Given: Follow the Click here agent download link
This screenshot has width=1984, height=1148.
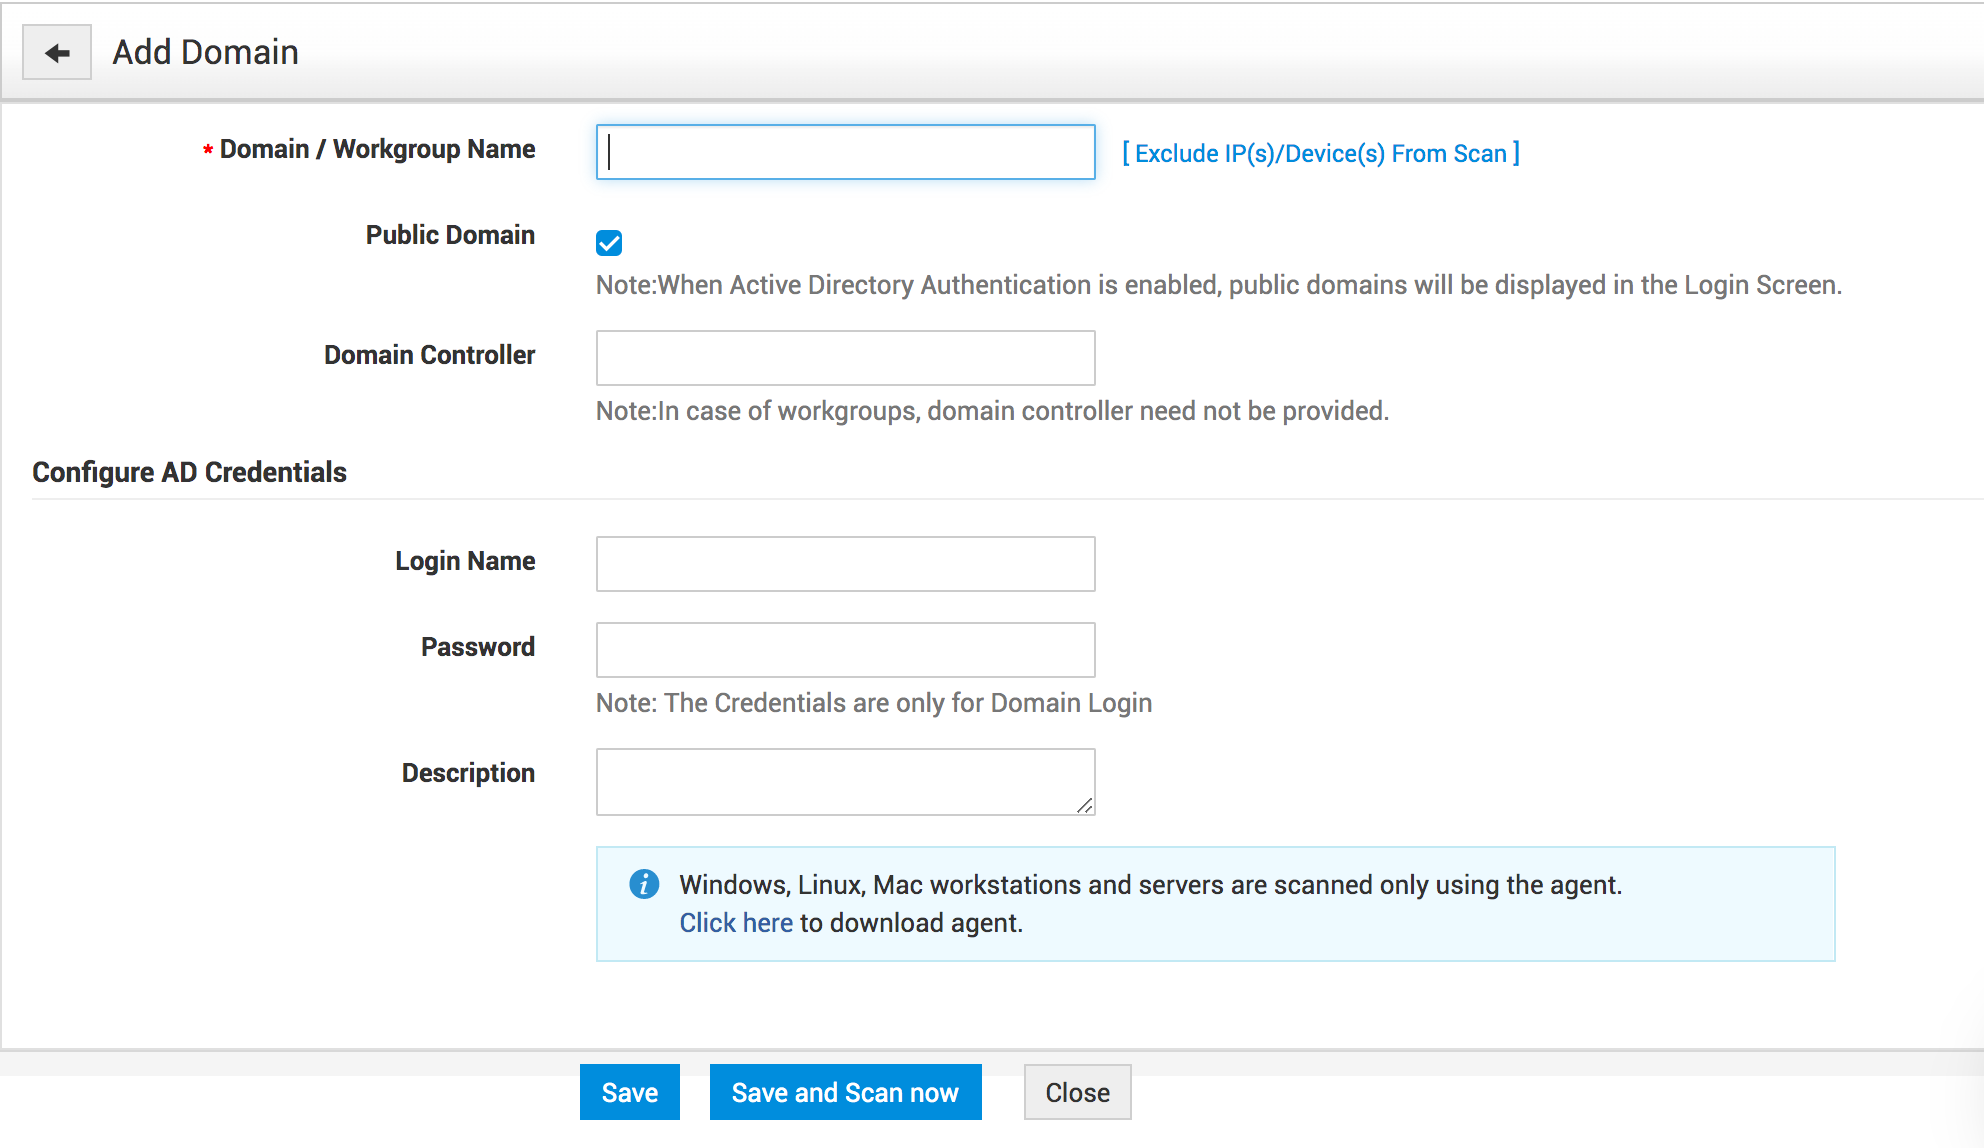Looking at the screenshot, I should click(x=736, y=922).
